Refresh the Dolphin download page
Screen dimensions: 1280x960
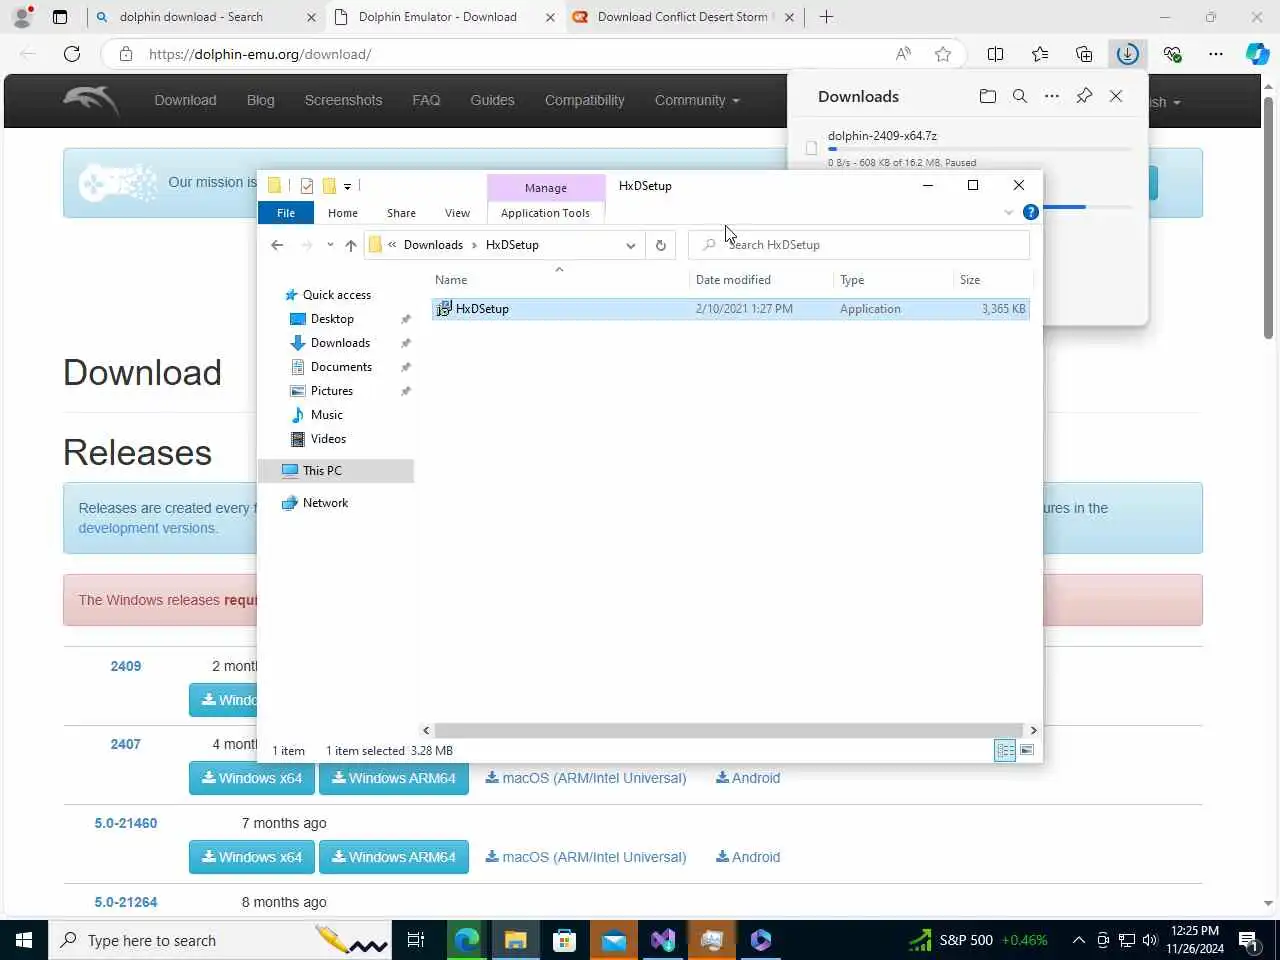click(x=72, y=54)
